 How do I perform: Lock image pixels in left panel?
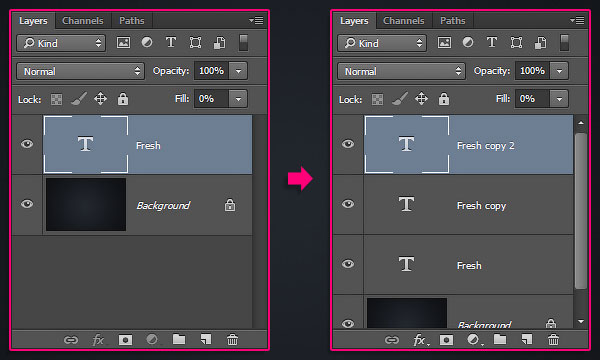pos(79,99)
